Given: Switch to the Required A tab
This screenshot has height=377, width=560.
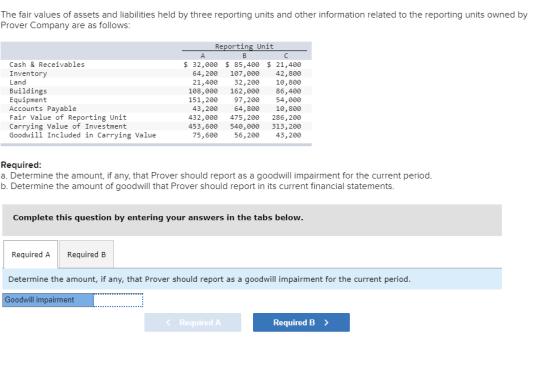Looking at the screenshot, I should click(x=30, y=254).
